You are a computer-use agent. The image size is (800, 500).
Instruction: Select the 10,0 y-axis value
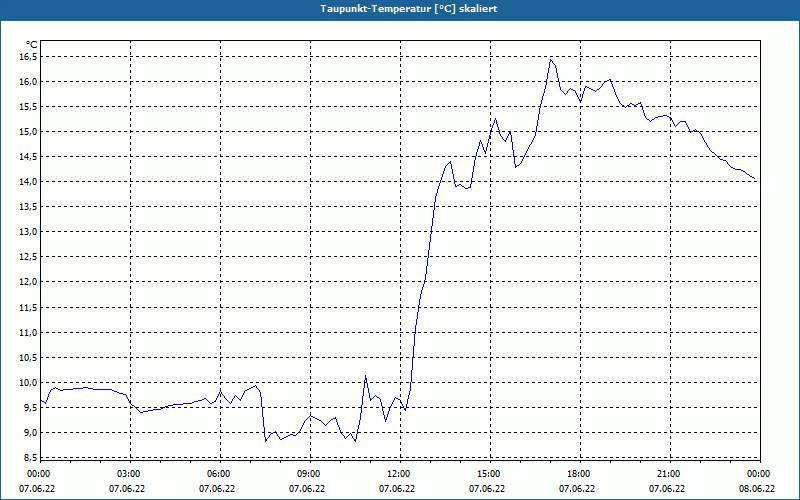(x=28, y=383)
